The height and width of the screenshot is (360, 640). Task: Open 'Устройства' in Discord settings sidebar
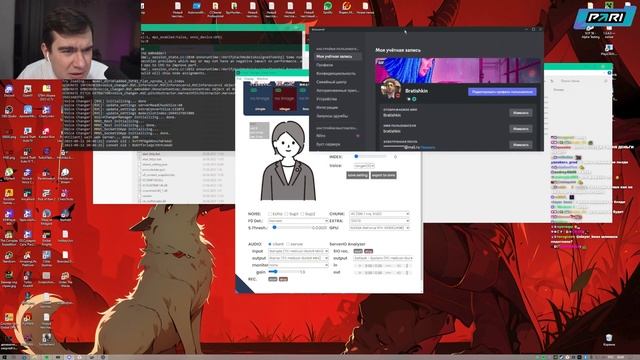(x=327, y=99)
